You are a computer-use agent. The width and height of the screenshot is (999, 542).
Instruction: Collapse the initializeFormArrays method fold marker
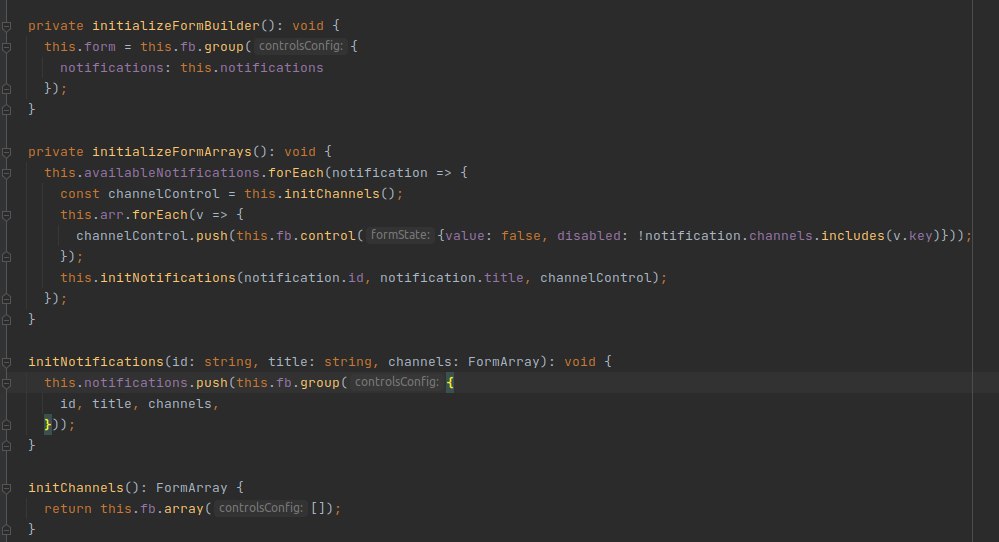point(6,152)
